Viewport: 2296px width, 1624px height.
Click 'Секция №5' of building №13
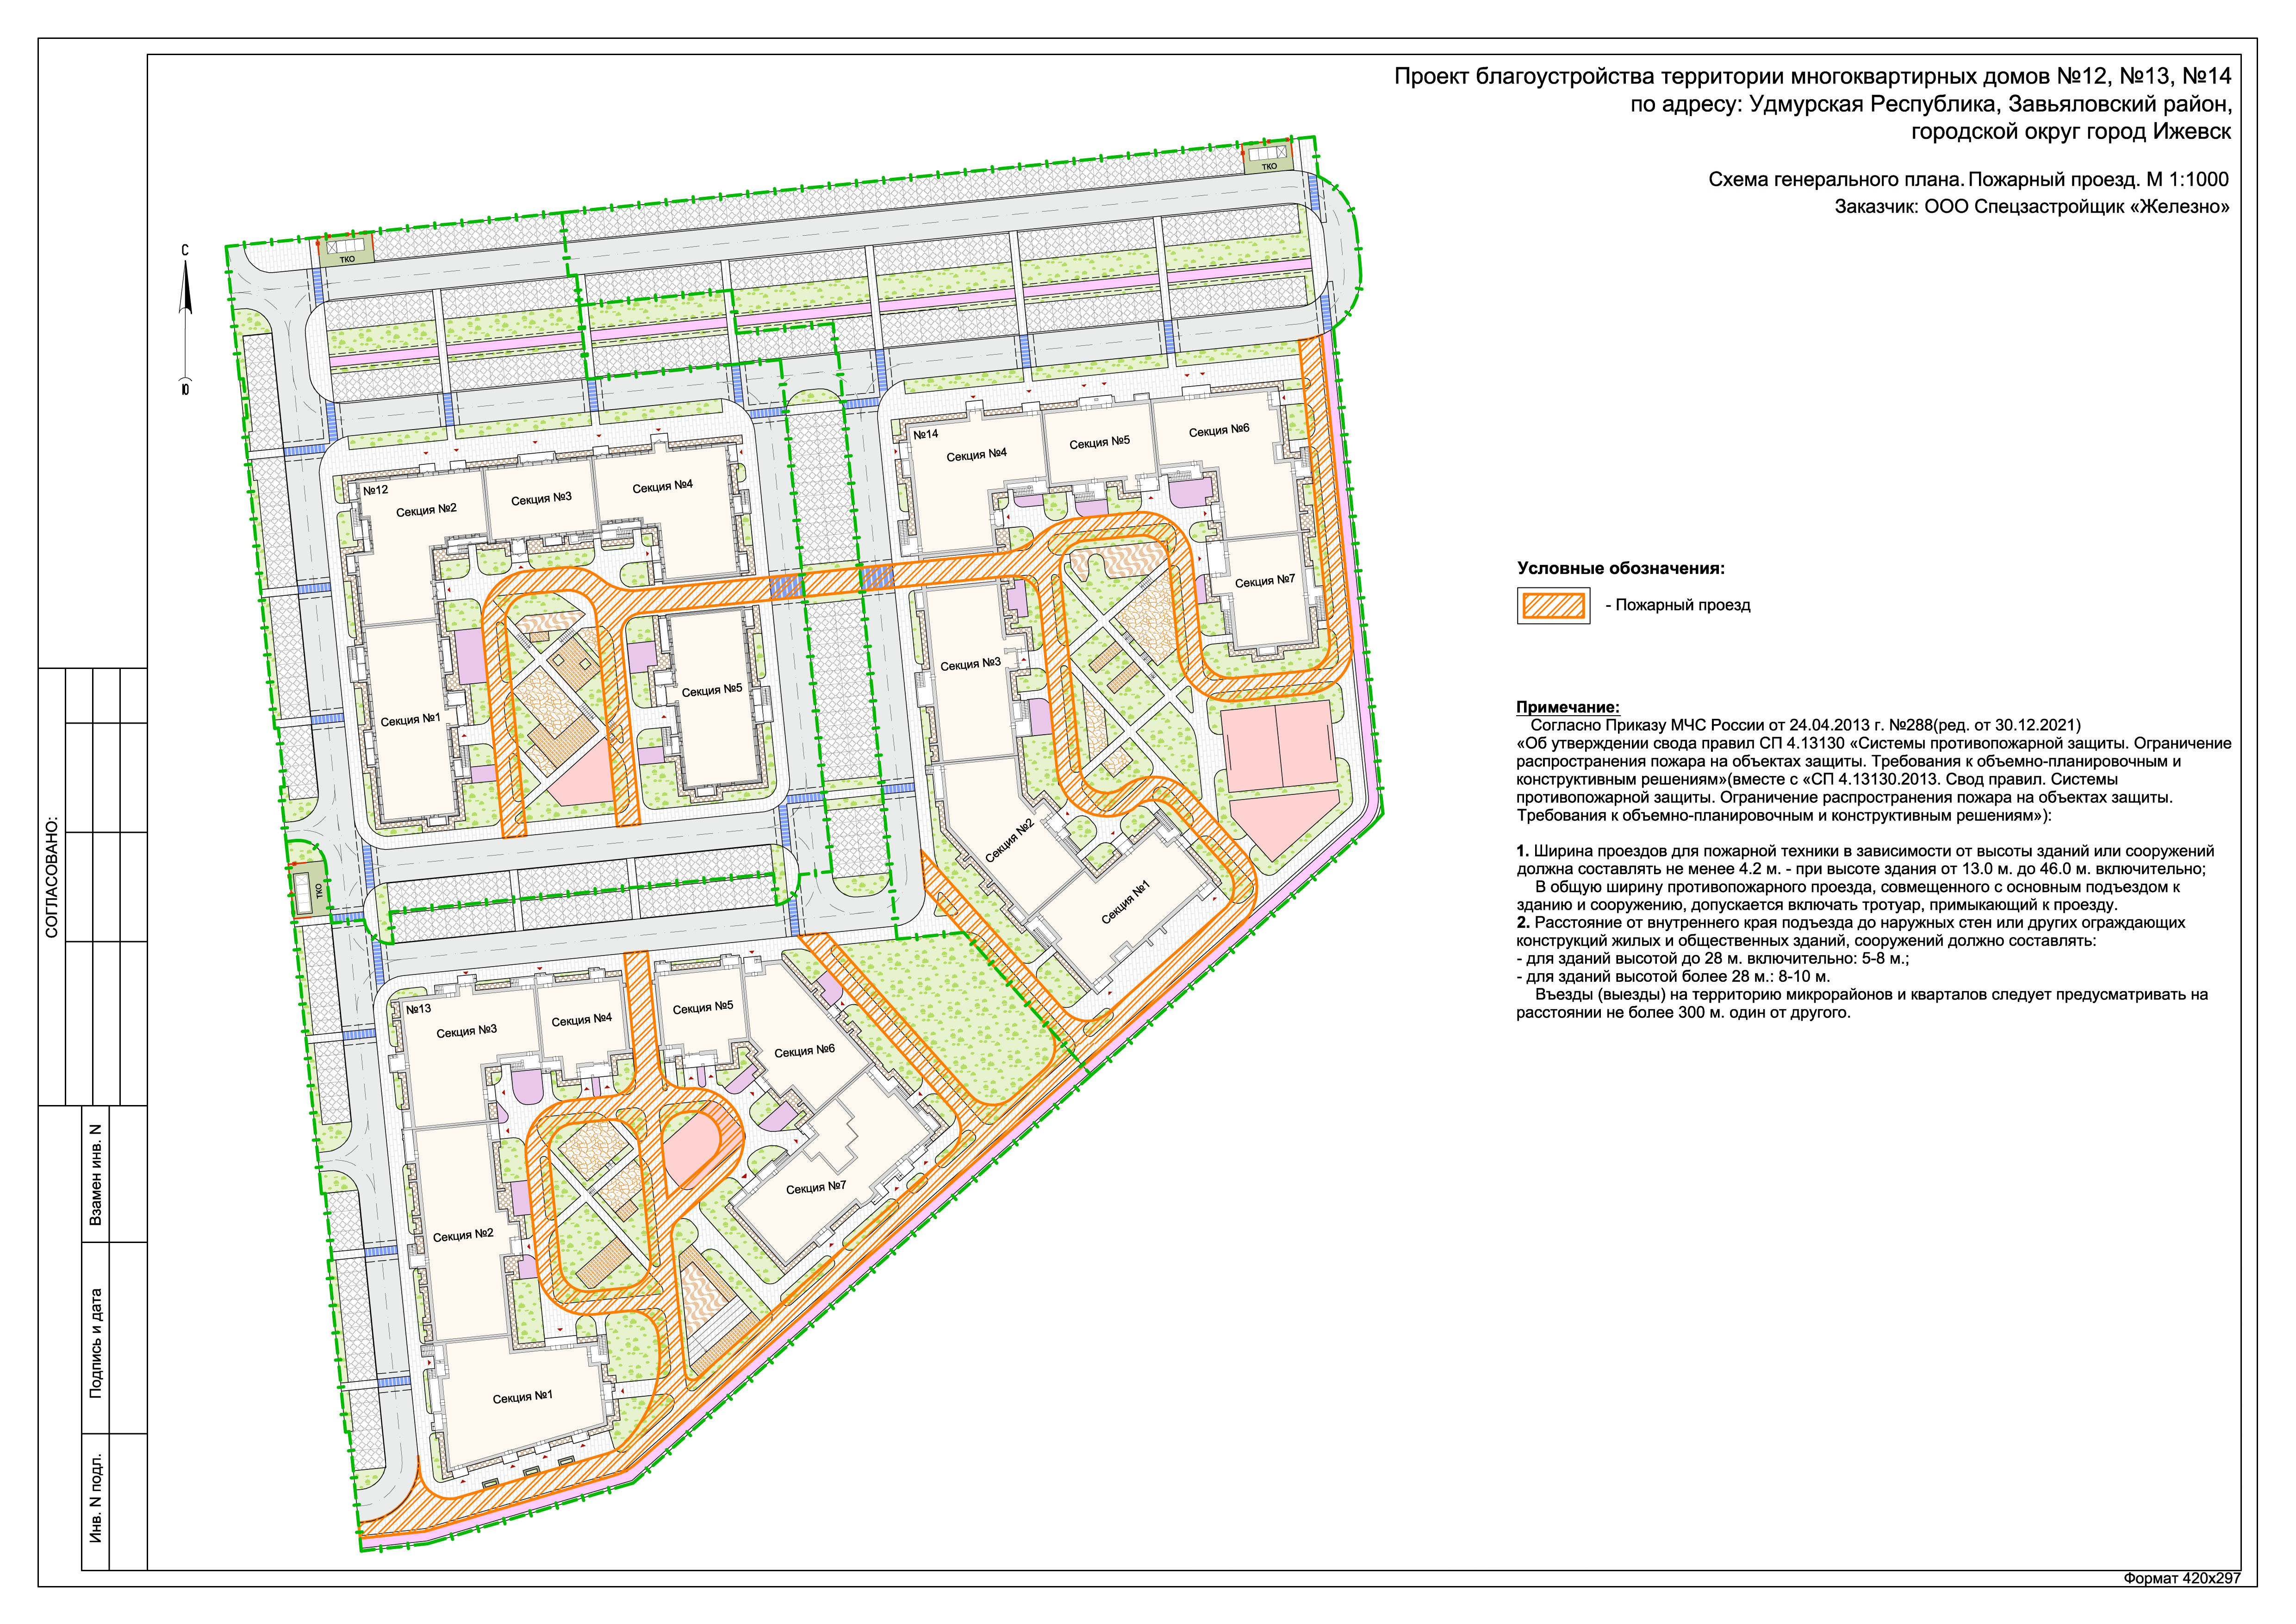[703, 1007]
